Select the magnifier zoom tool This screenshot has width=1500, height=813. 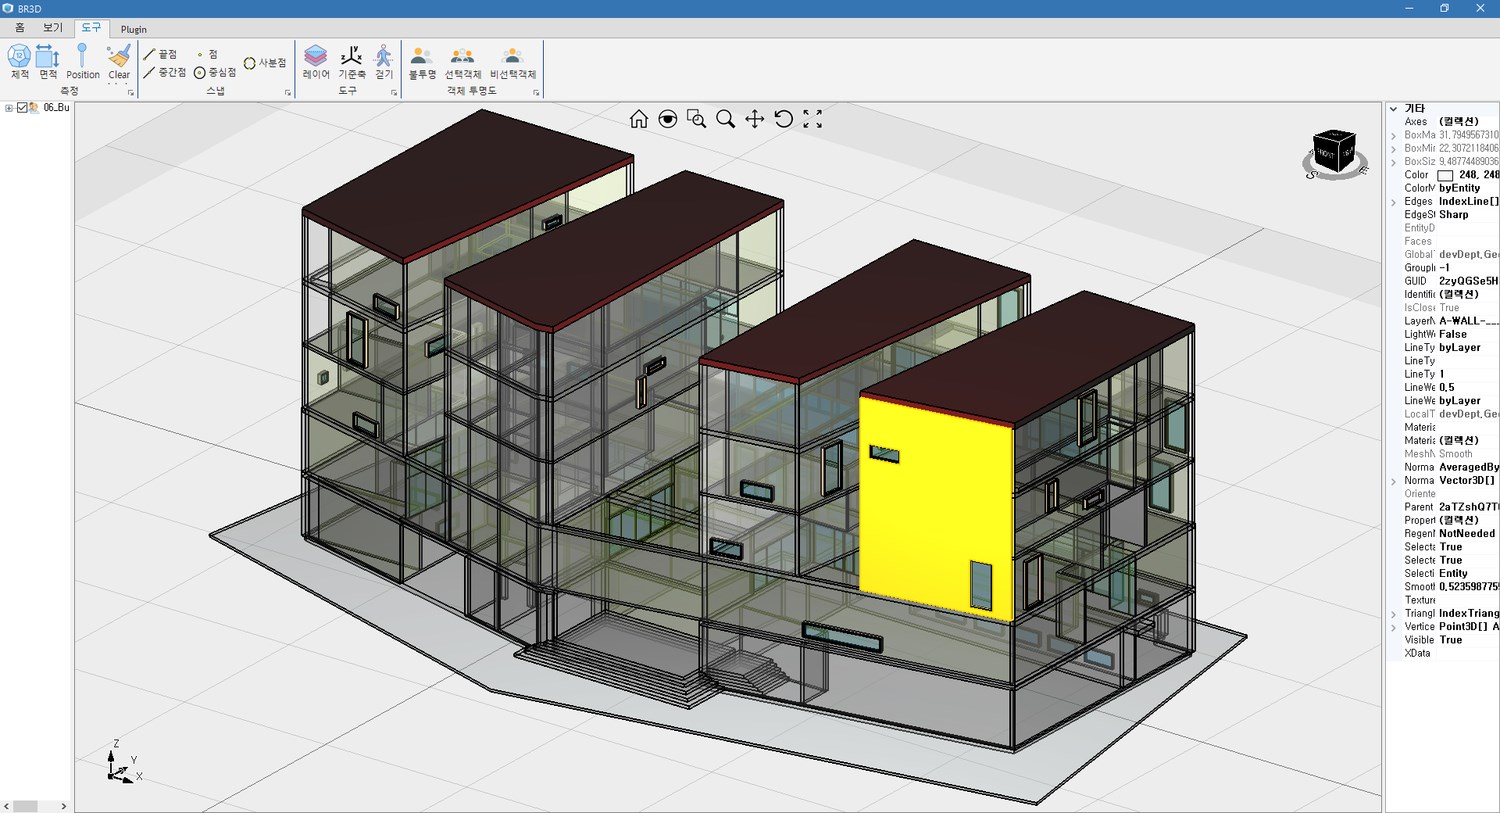click(x=726, y=119)
